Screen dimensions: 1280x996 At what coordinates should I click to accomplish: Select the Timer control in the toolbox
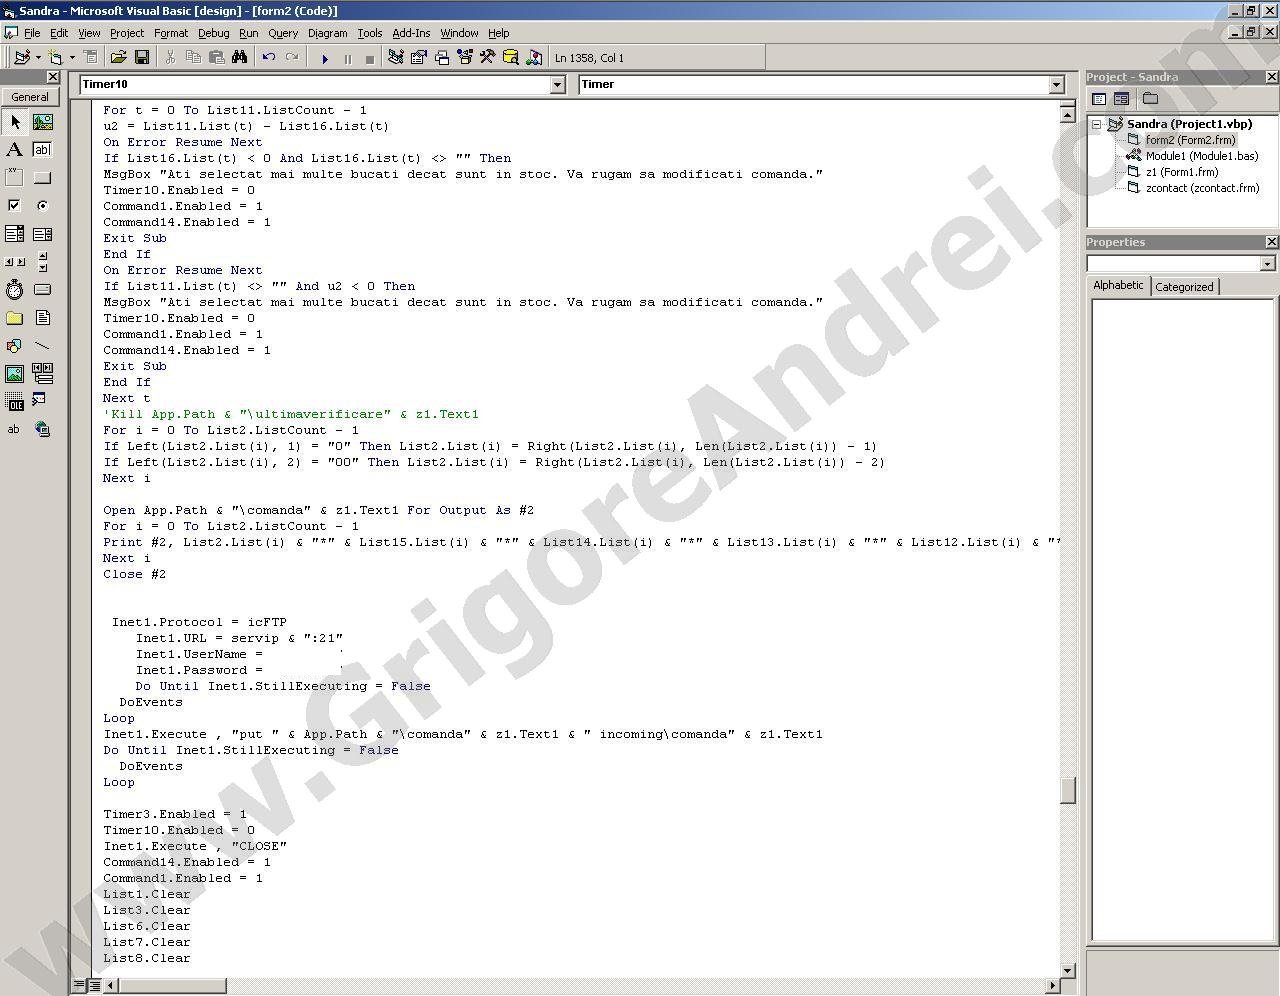pos(14,290)
